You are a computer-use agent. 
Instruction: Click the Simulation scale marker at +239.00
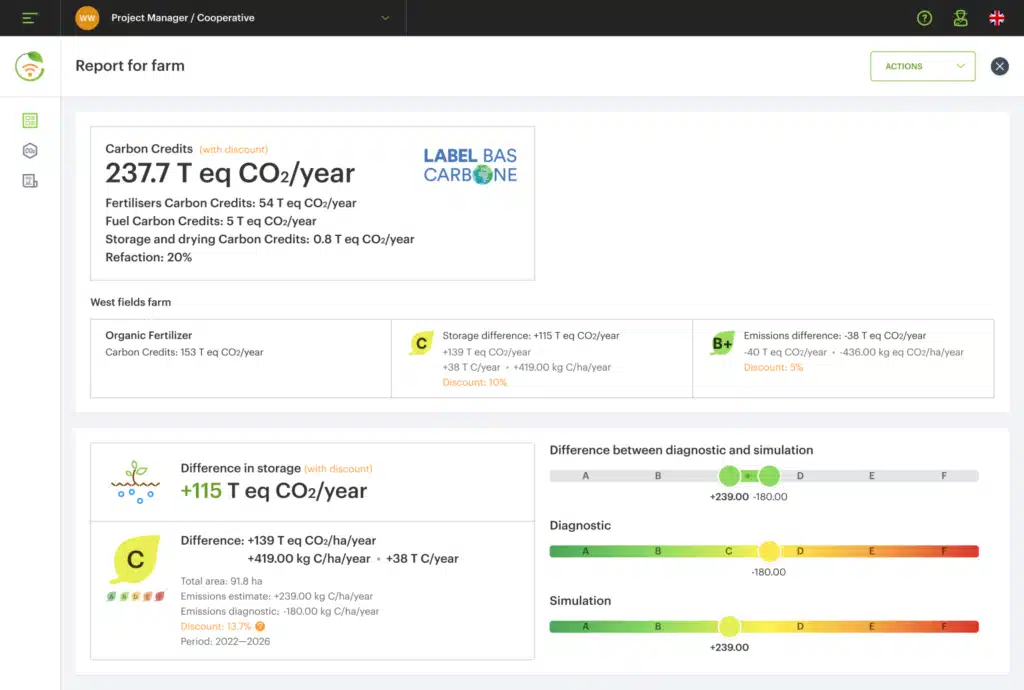729,627
